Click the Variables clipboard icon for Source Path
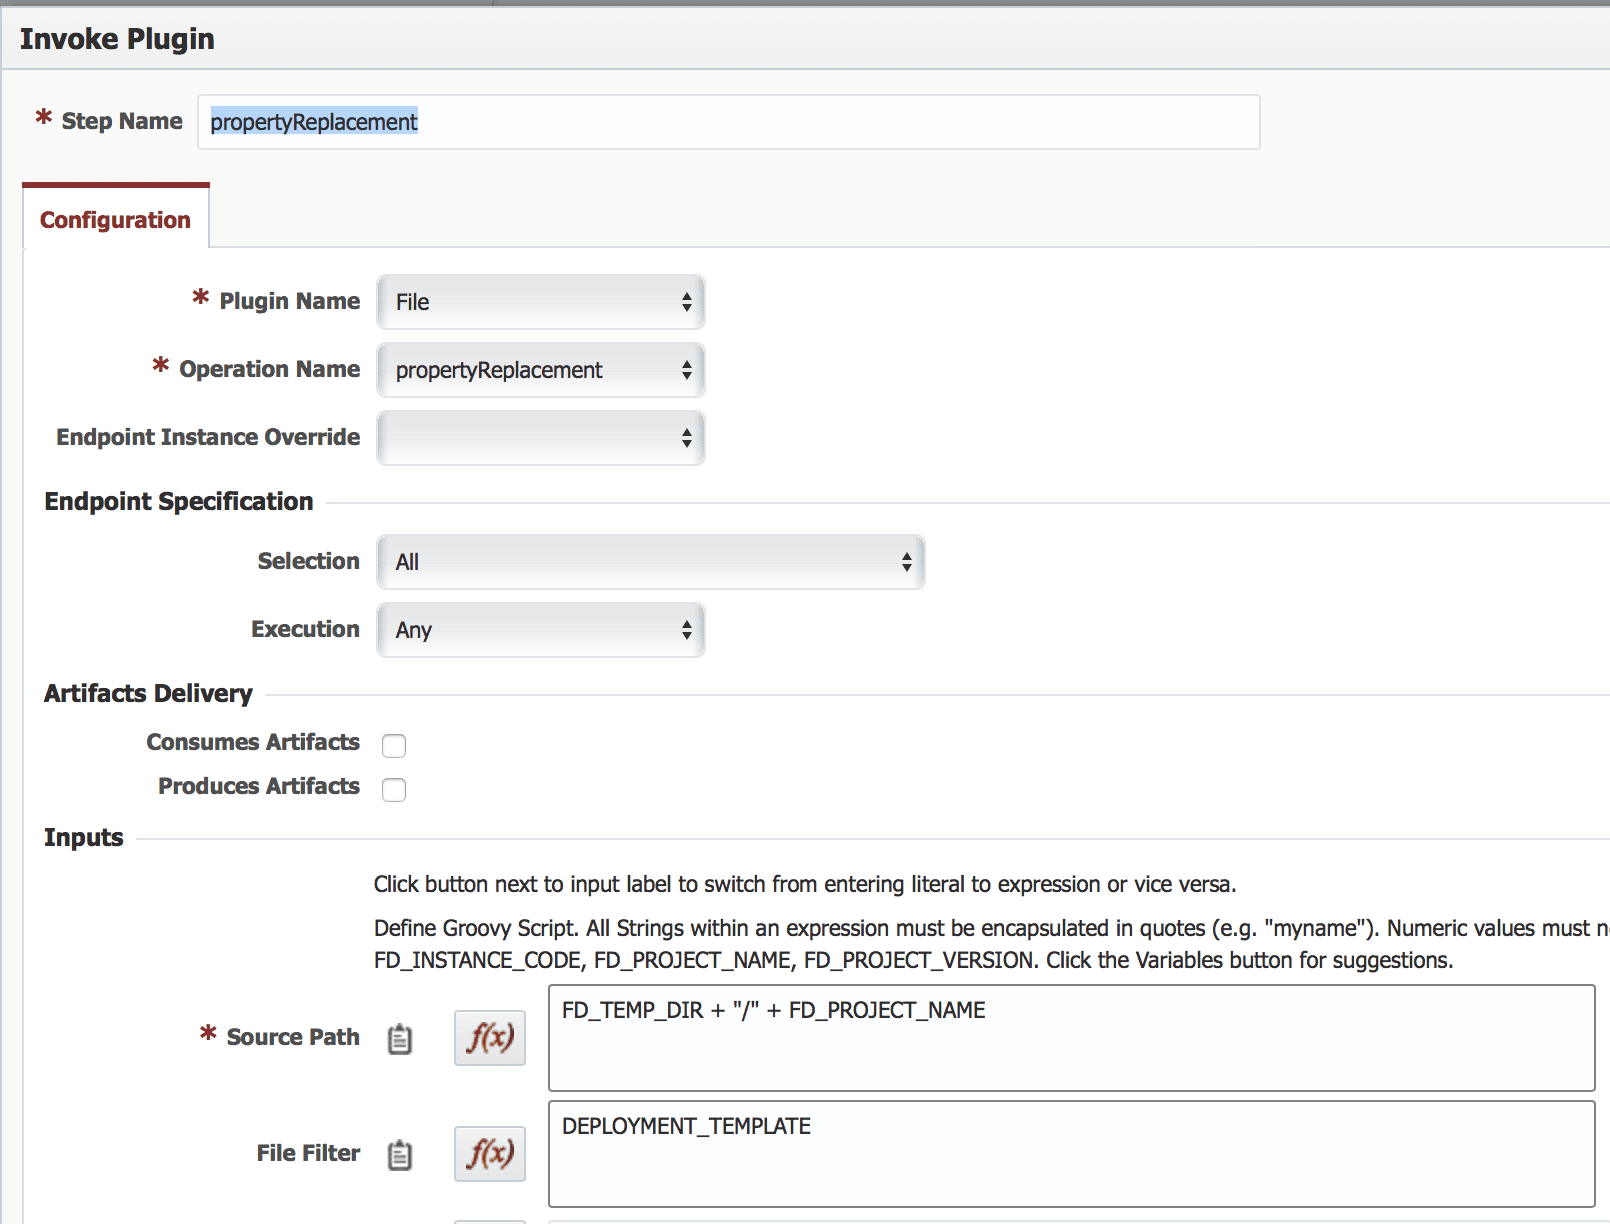The width and height of the screenshot is (1610, 1224). click(x=400, y=1038)
